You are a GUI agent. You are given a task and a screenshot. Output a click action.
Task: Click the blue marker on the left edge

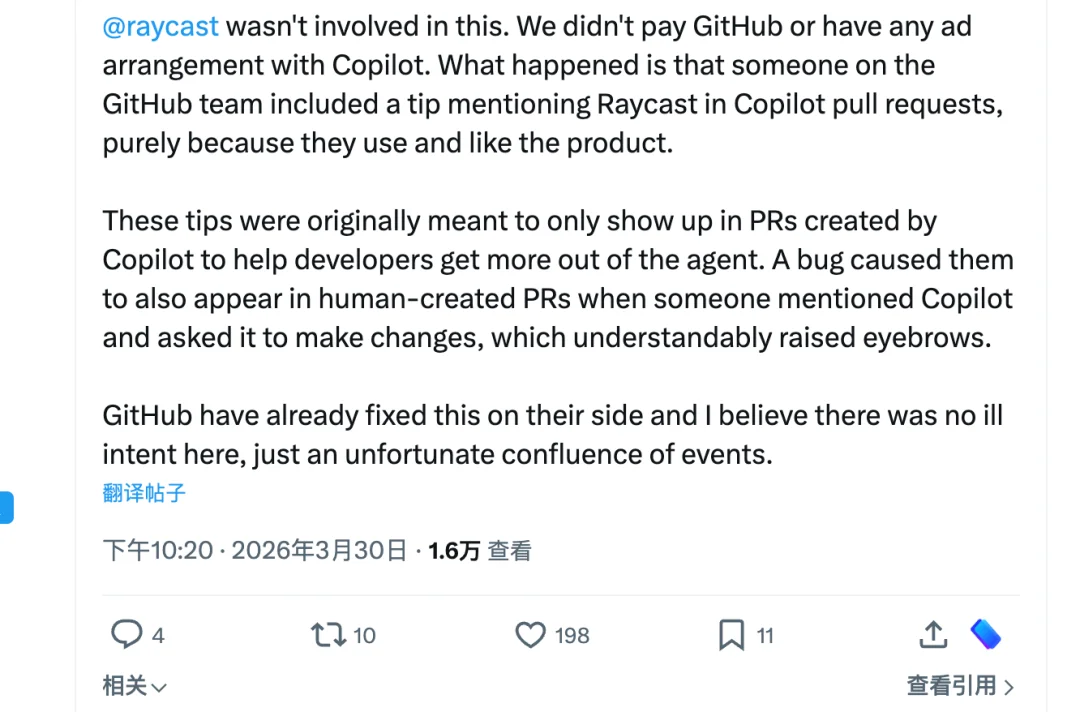pos(7,507)
